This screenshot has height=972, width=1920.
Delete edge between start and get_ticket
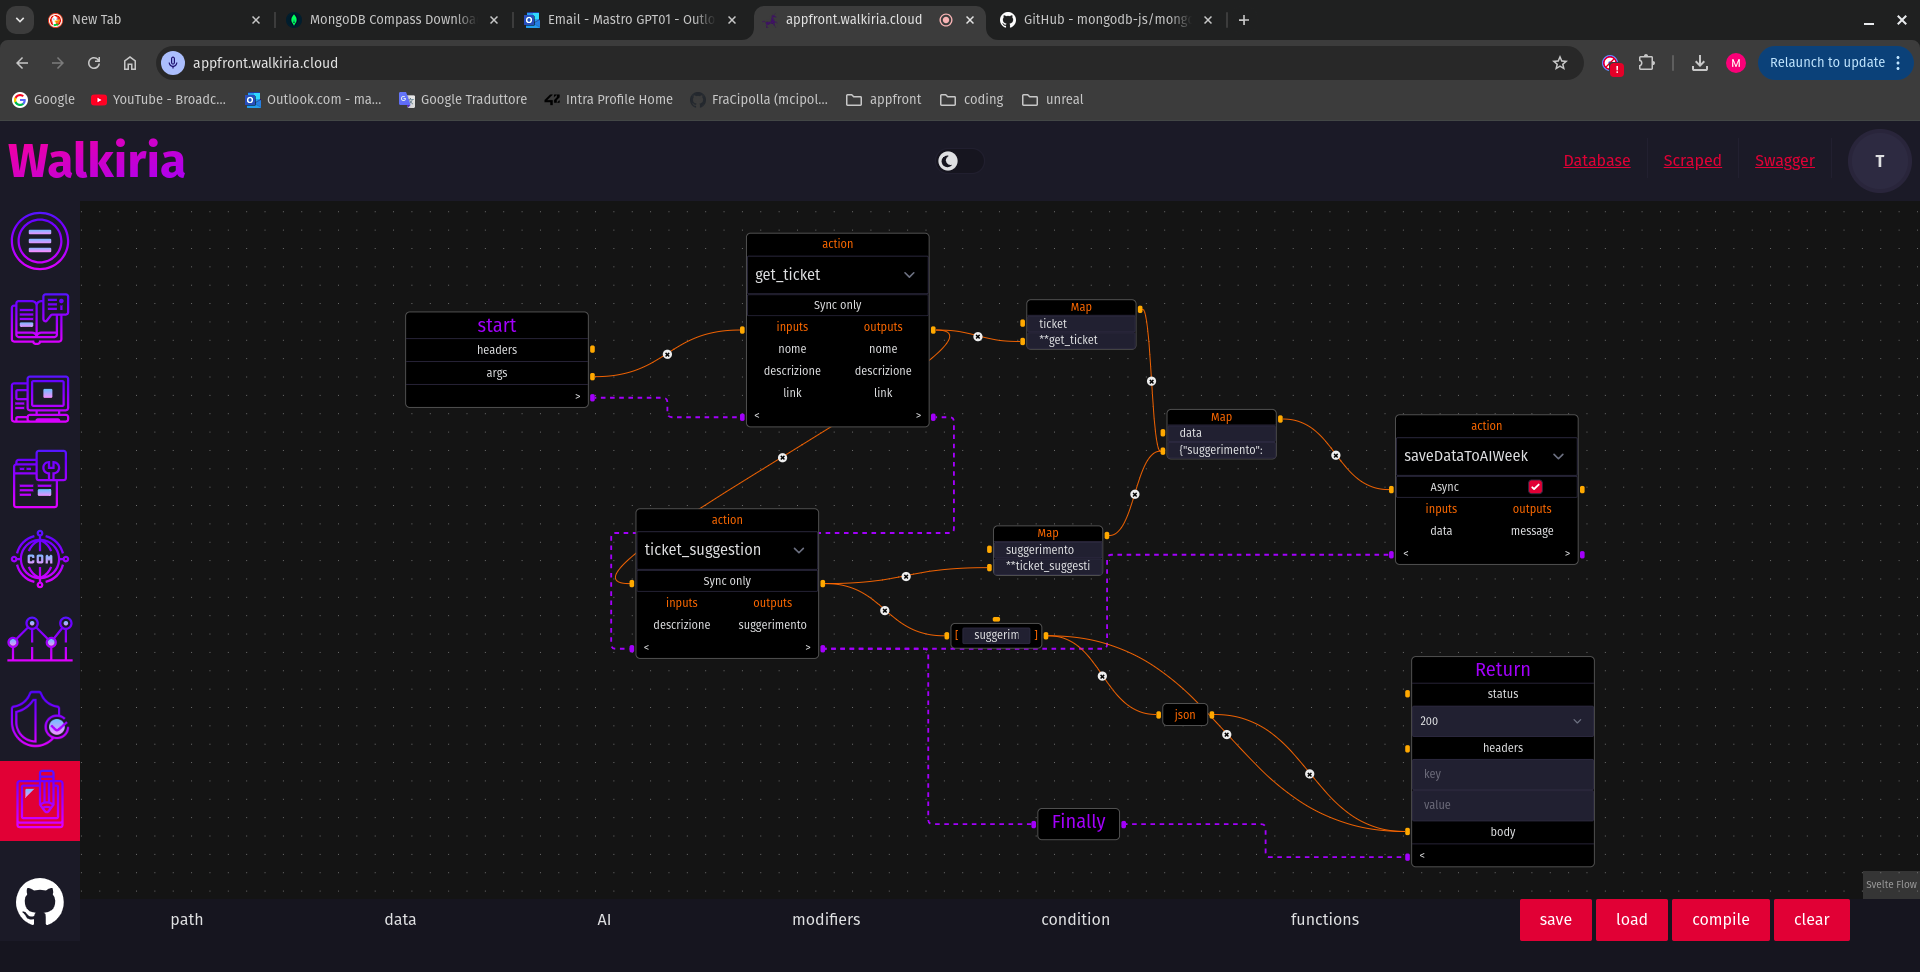pos(667,354)
